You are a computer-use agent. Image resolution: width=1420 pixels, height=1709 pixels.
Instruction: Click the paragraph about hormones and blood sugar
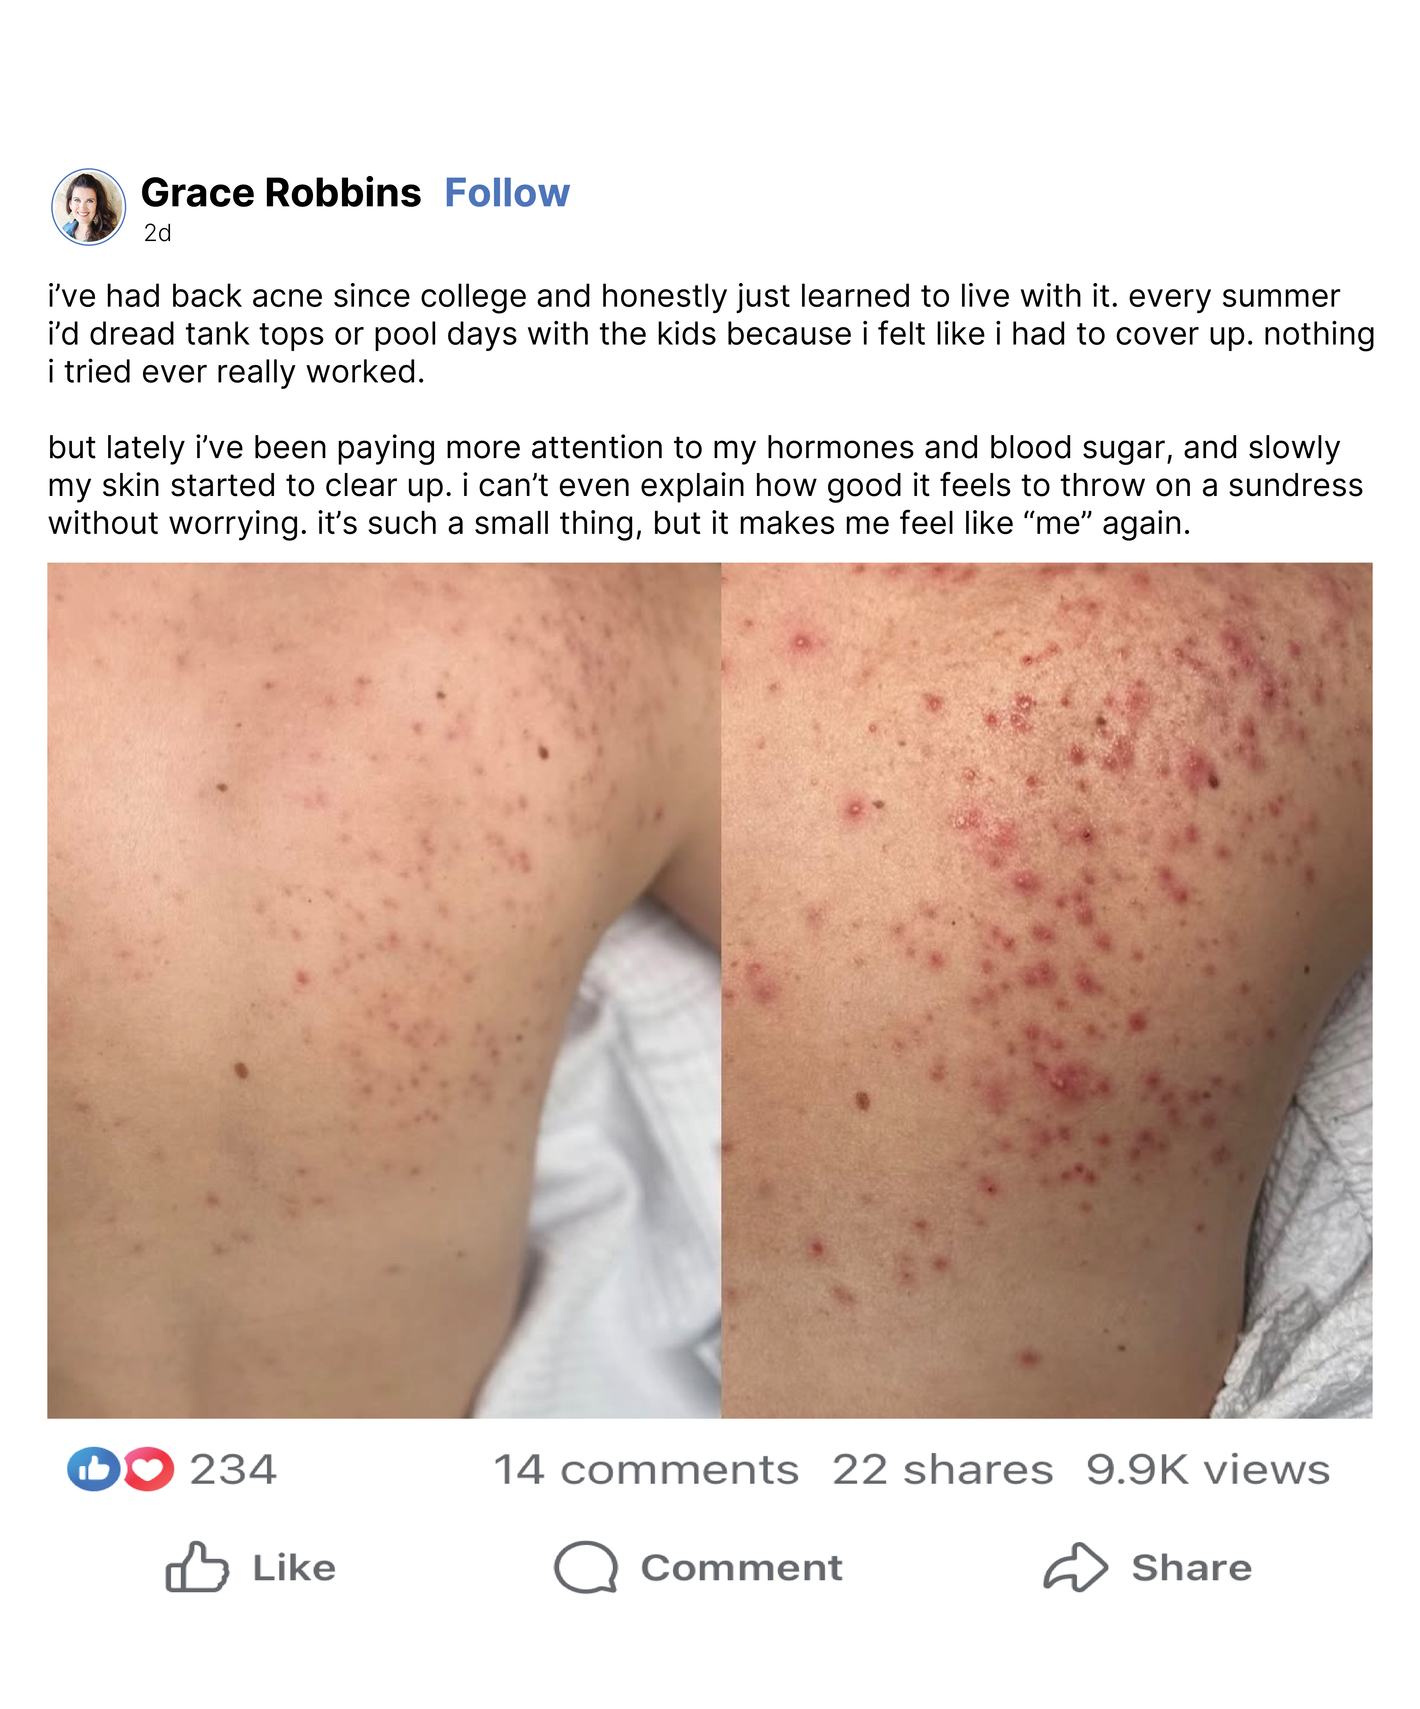point(705,485)
